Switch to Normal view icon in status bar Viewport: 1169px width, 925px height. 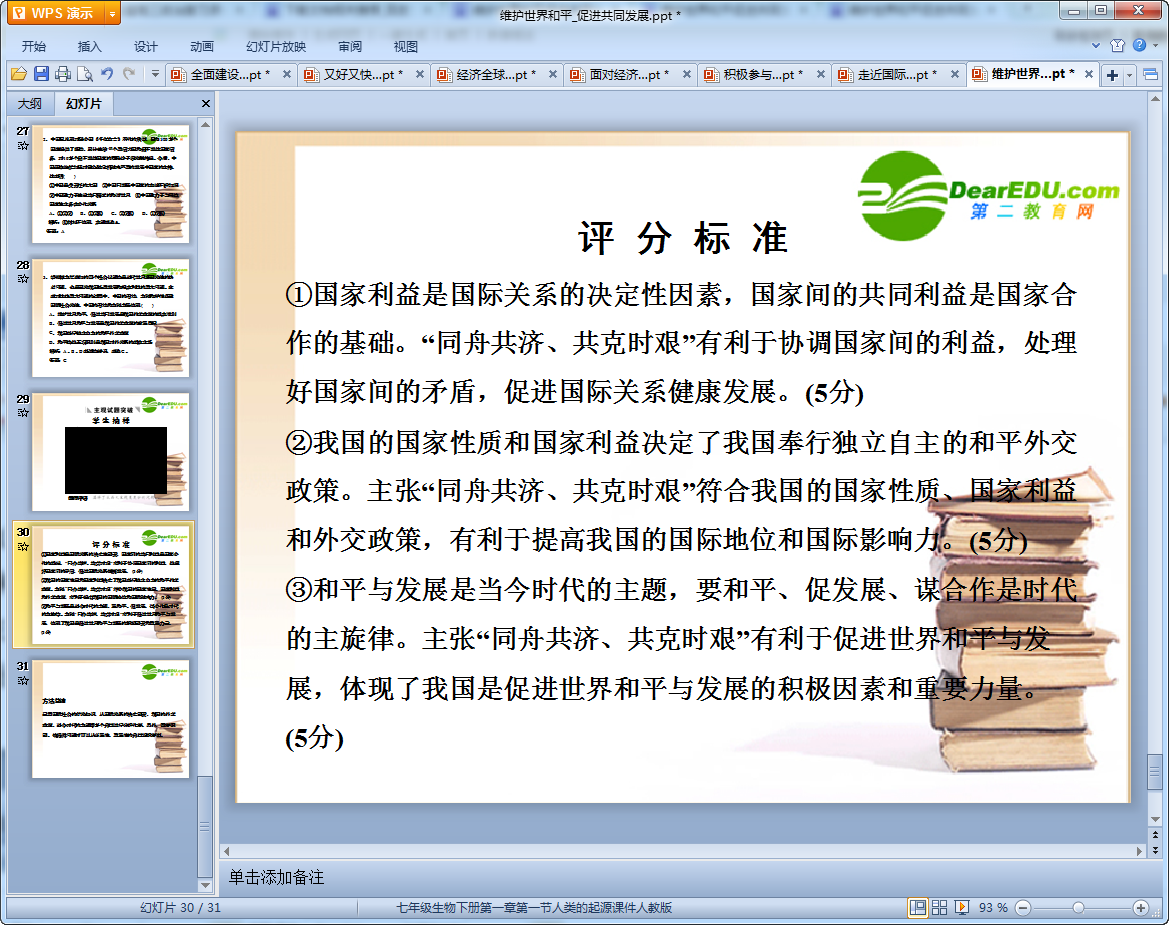click(918, 907)
